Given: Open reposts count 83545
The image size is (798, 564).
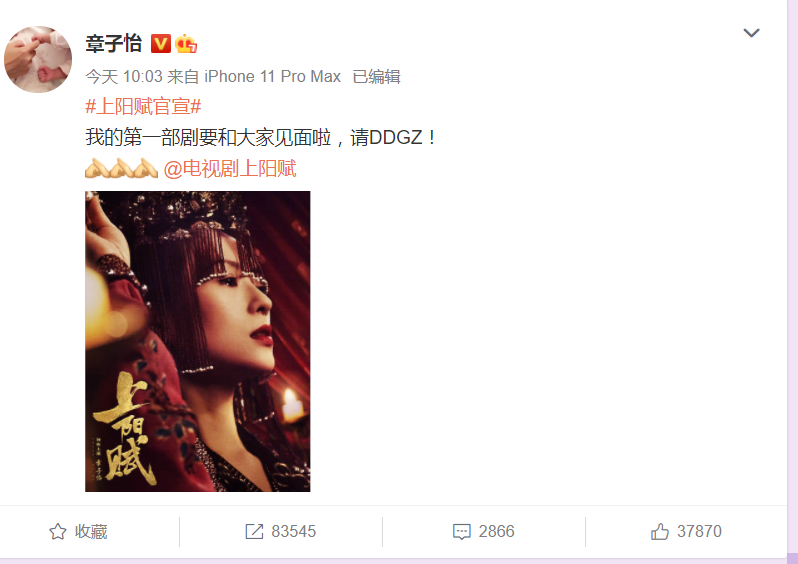Looking at the screenshot, I should pyautogui.click(x=294, y=531).
